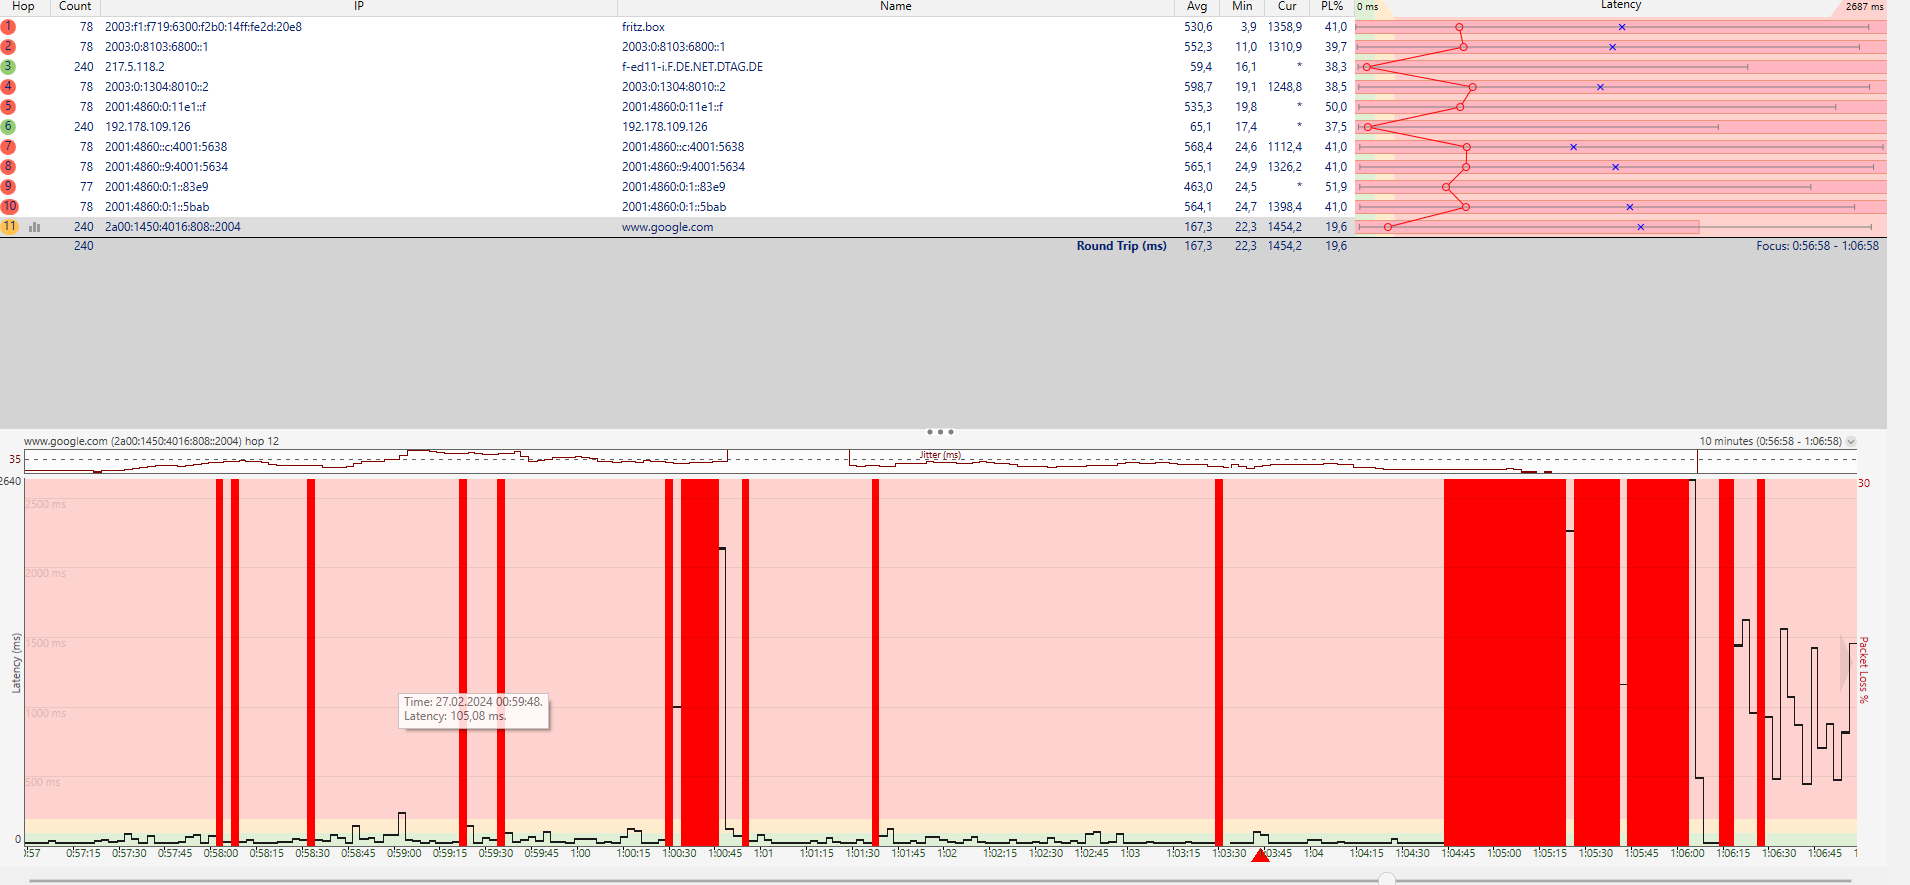The width and height of the screenshot is (1910, 885).
Task: Click the IP 192.178.109.126 in the IP column
Action: (148, 127)
